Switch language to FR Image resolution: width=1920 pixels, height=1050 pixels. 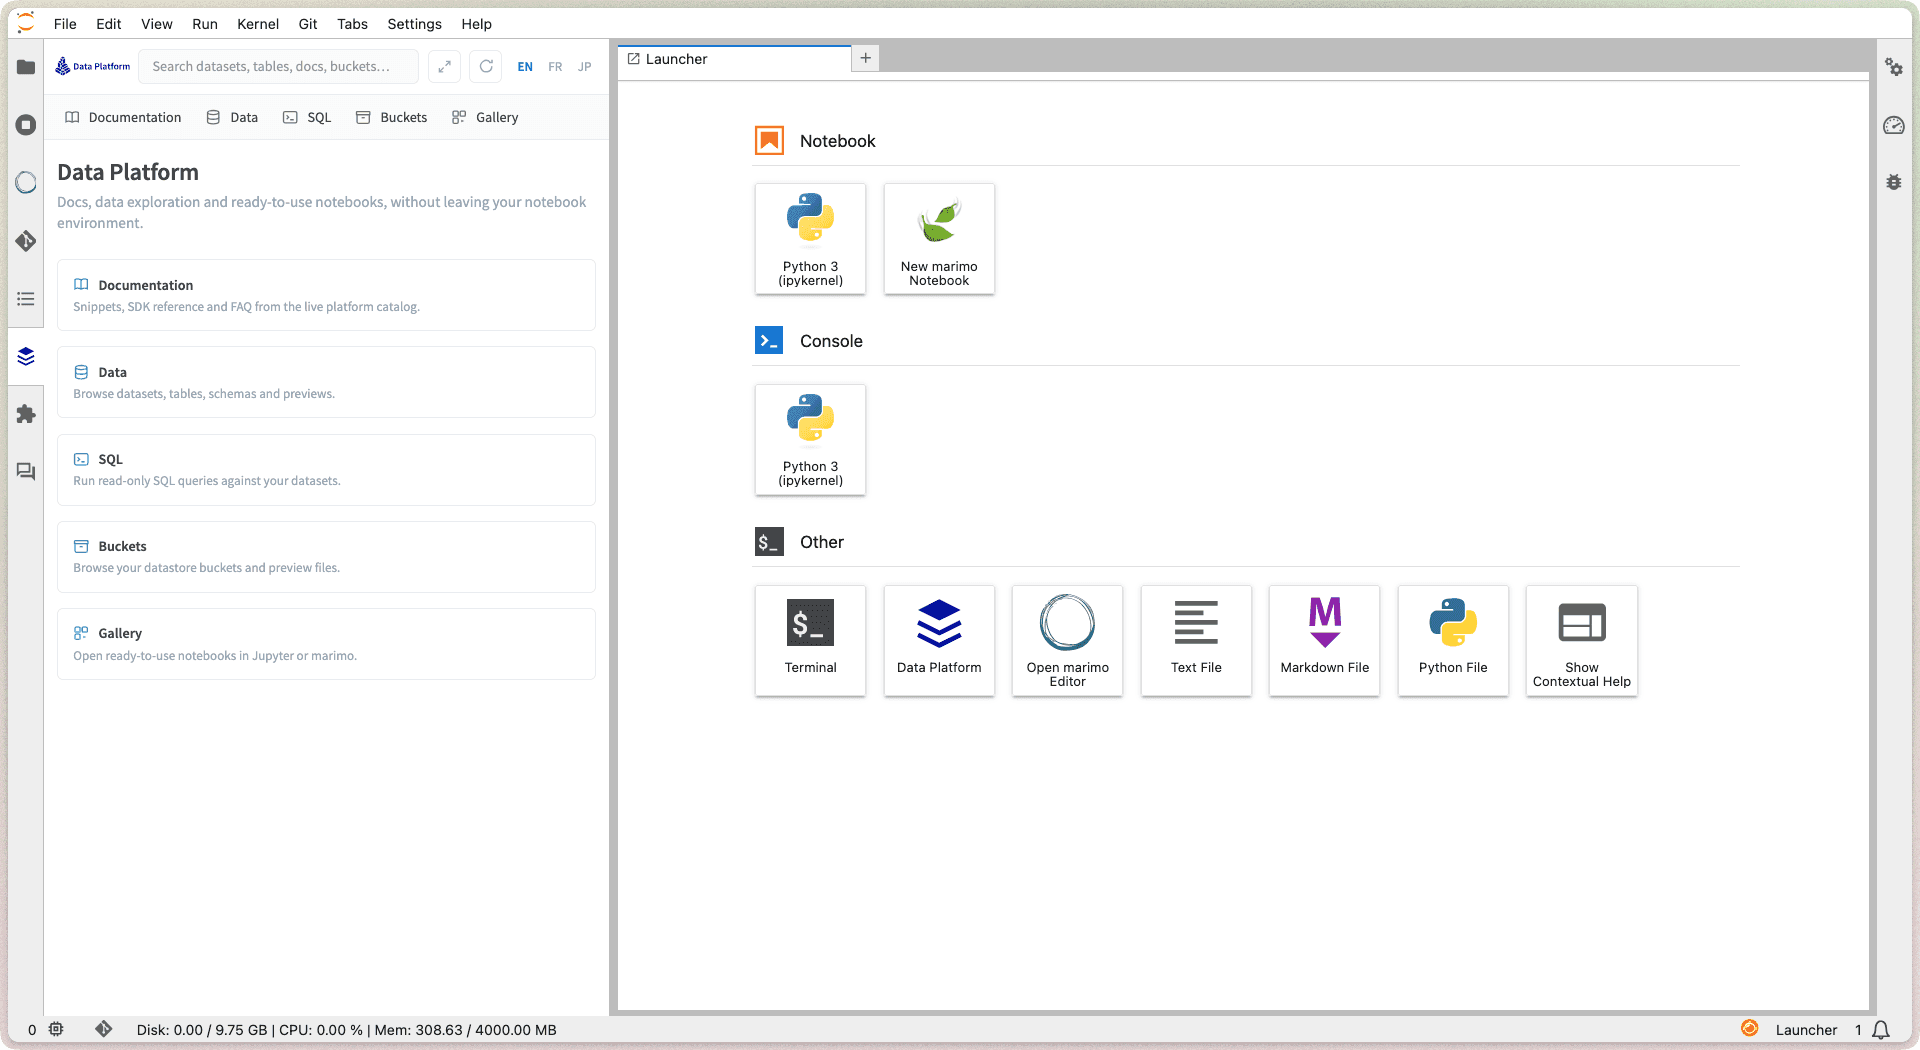click(555, 67)
